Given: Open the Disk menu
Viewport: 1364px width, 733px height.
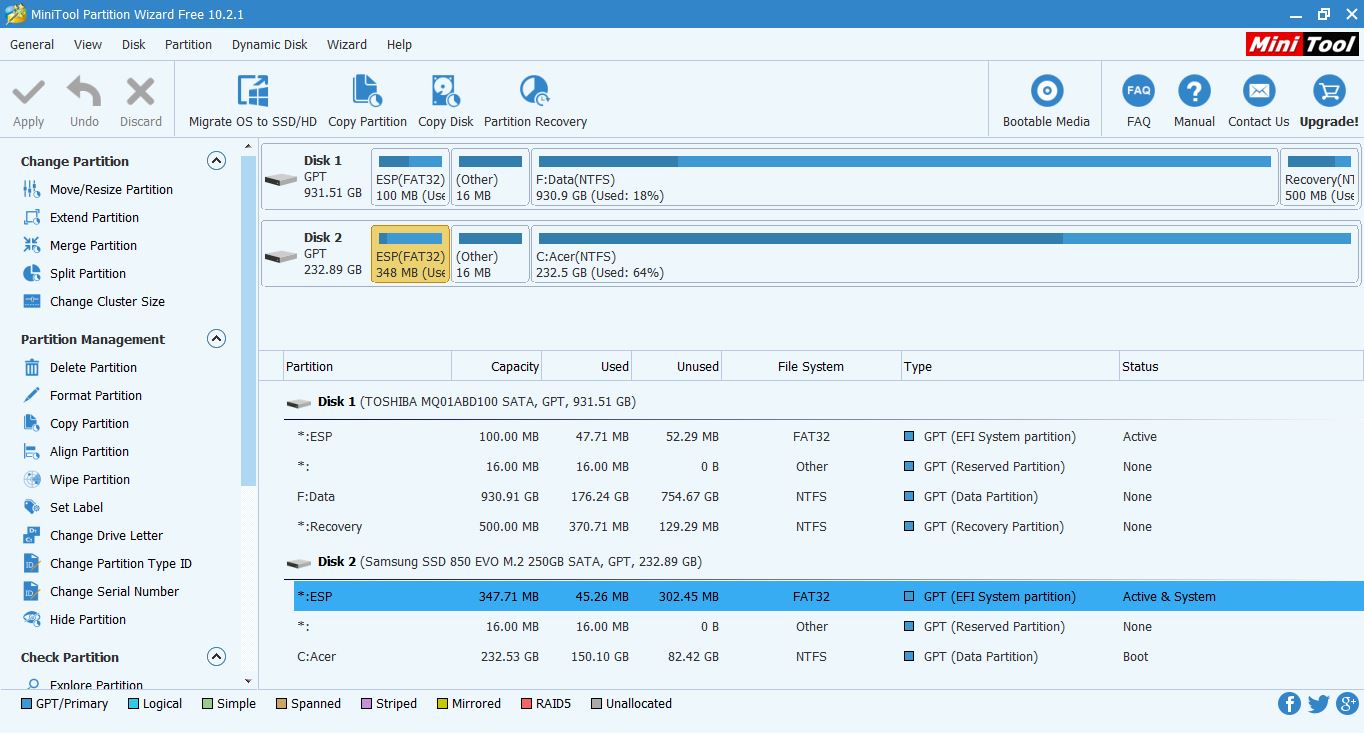Looking at the screenshot, I should 134,44.
